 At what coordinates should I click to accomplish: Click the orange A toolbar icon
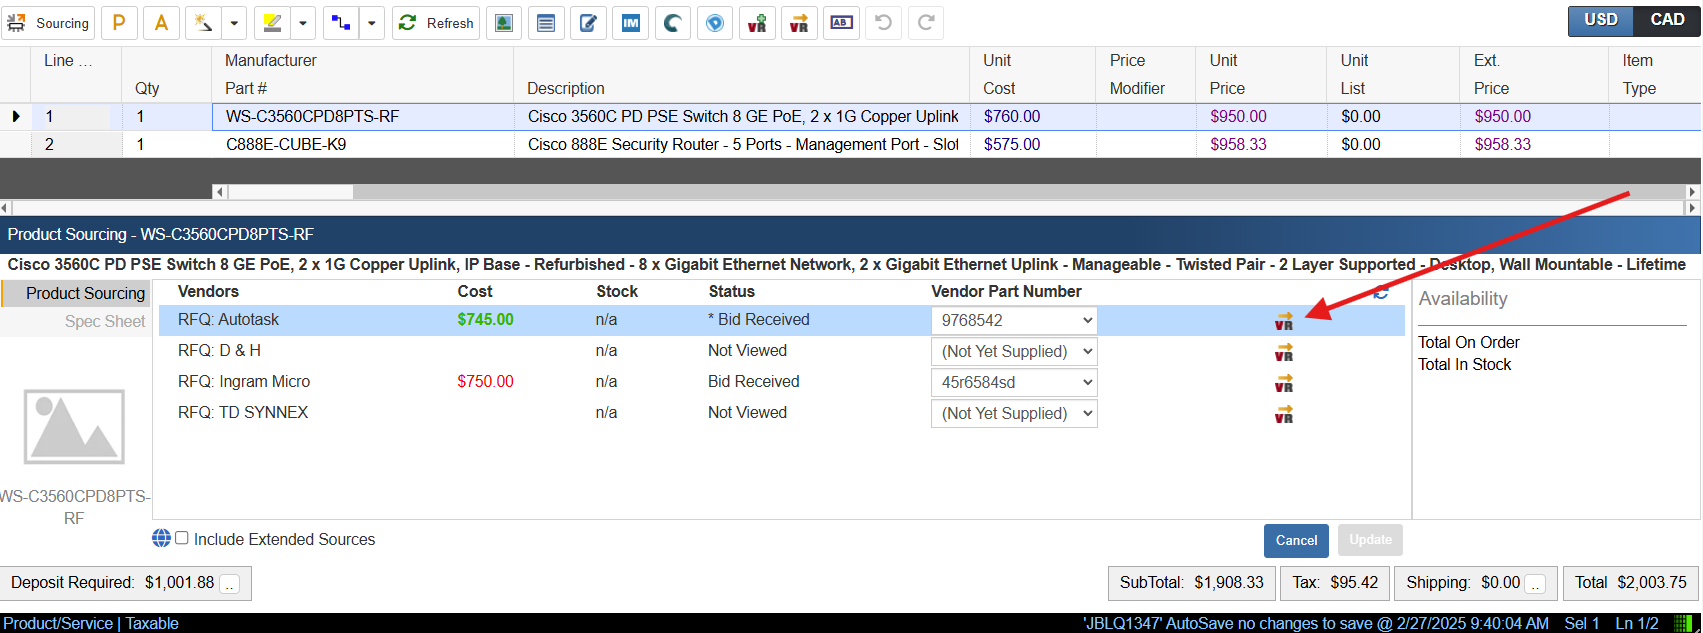[x=161, y=23]
